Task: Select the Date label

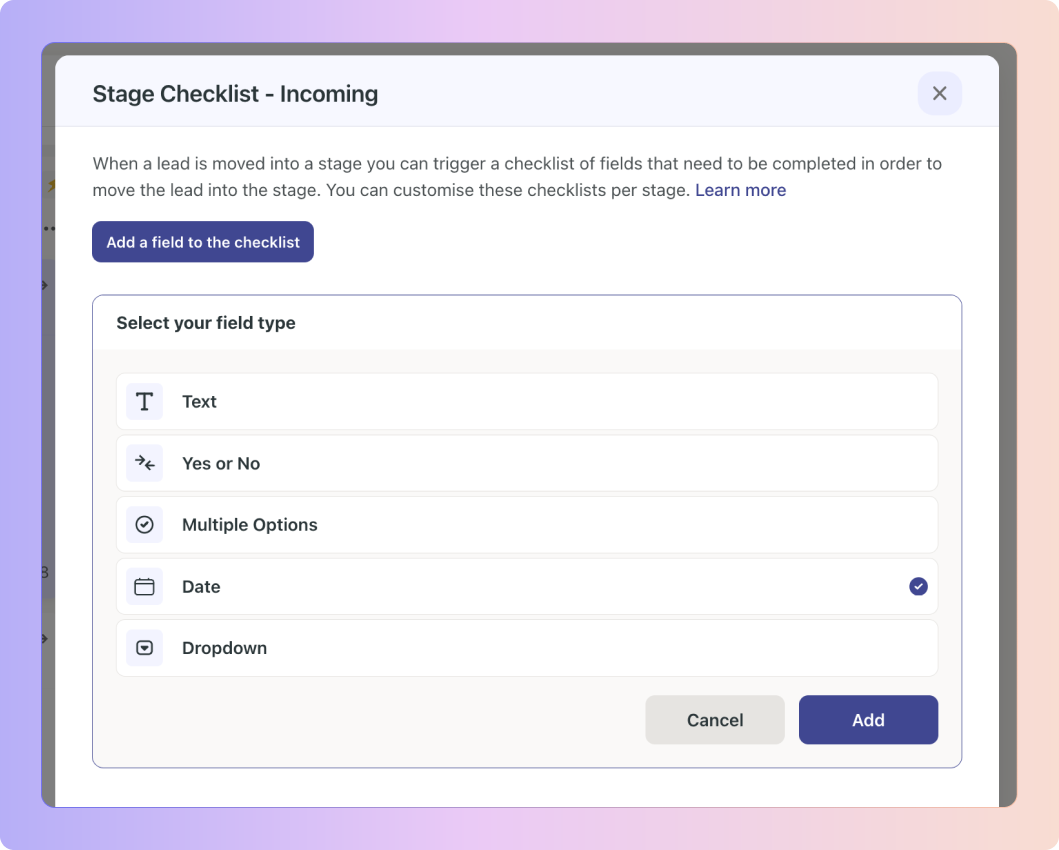Action: [x=201, y=587]
